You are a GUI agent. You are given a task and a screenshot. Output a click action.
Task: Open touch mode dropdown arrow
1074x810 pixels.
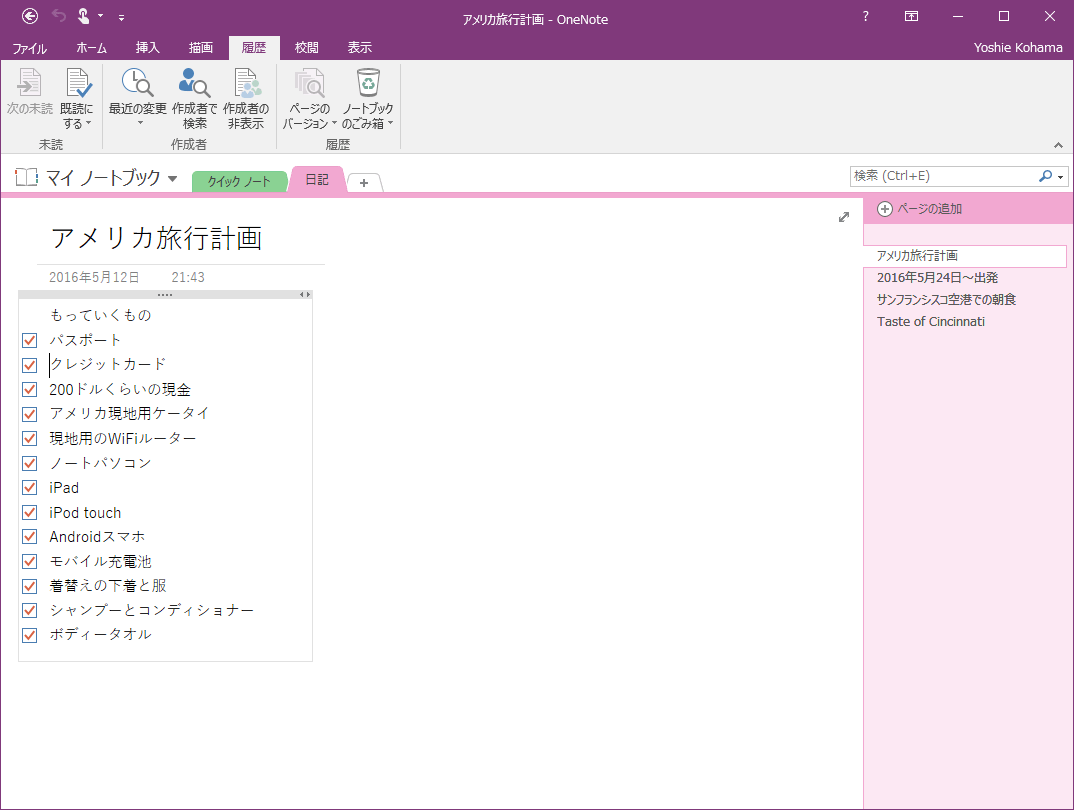[x=101, y=16]
